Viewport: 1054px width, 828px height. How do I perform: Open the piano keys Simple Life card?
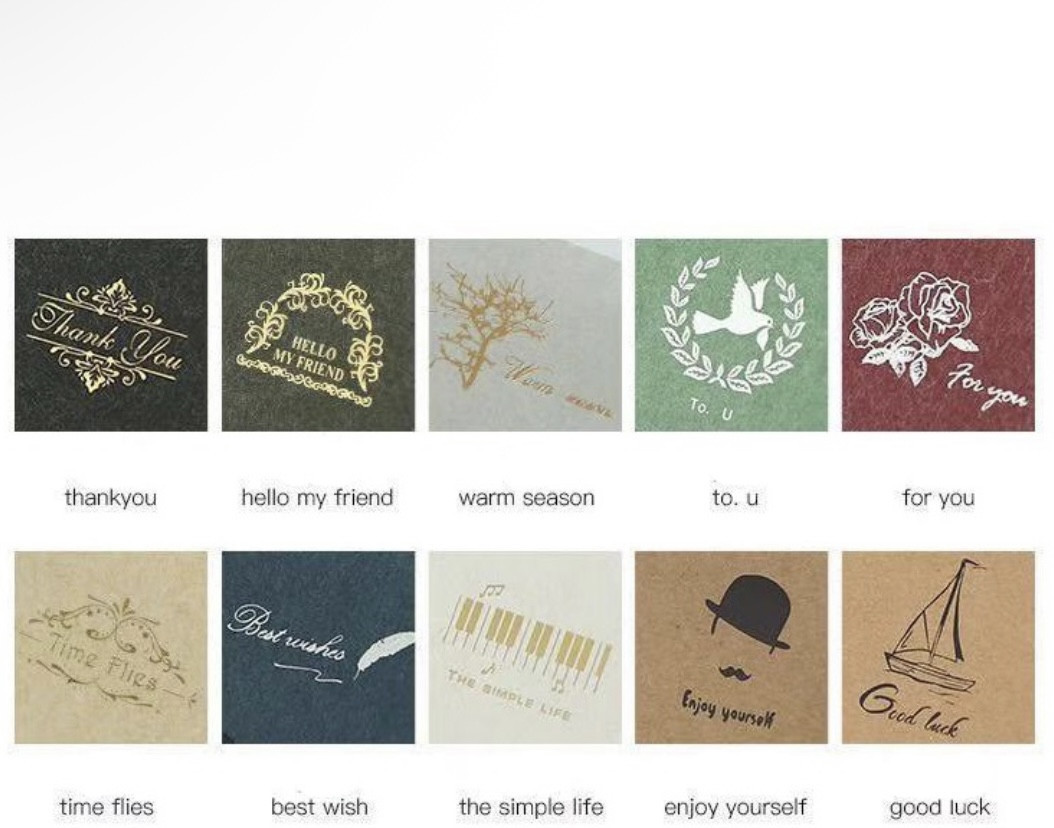point(525,648)
